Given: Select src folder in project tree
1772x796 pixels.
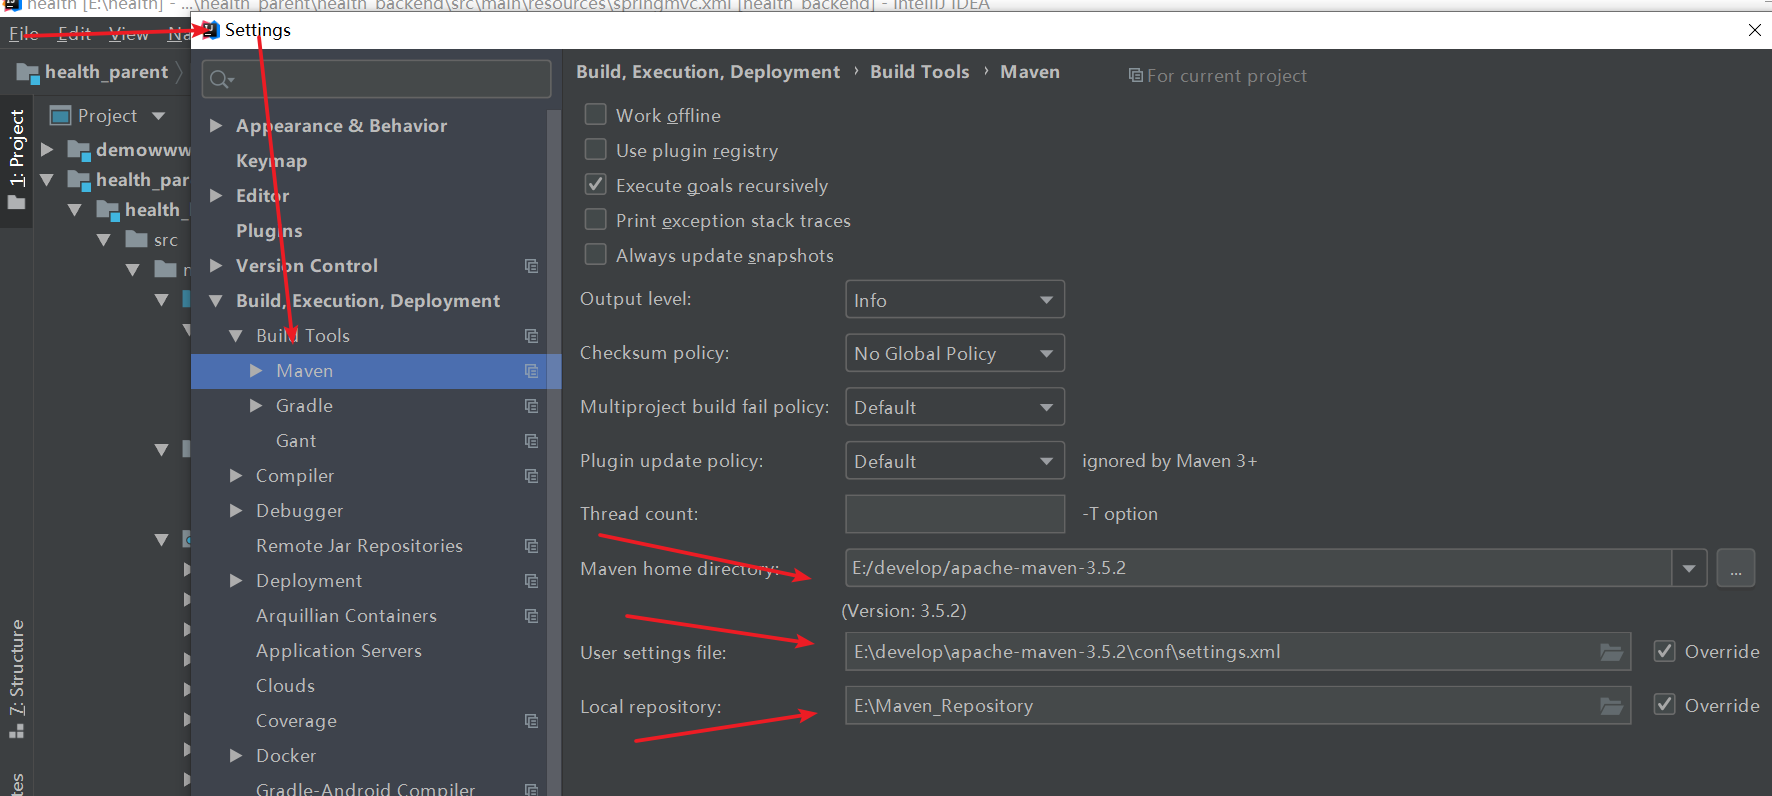Looking at the screenshot, I should (x=166, y=240).
